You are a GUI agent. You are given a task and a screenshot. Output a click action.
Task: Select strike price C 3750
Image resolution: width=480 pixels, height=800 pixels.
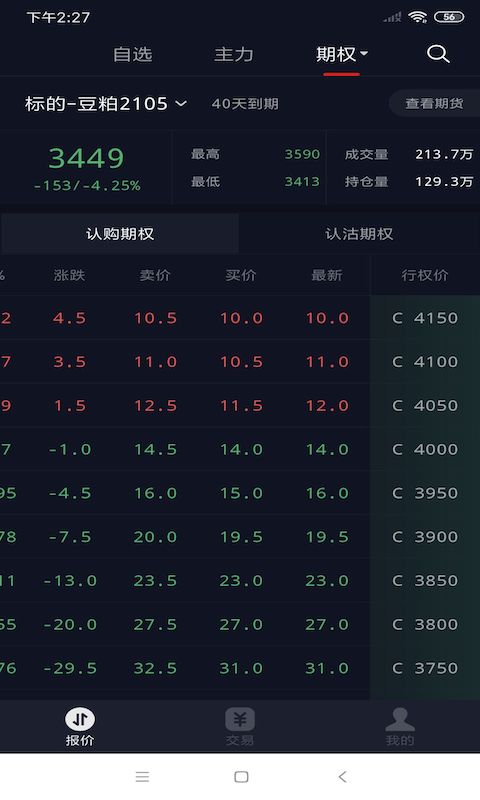(425, 668)
